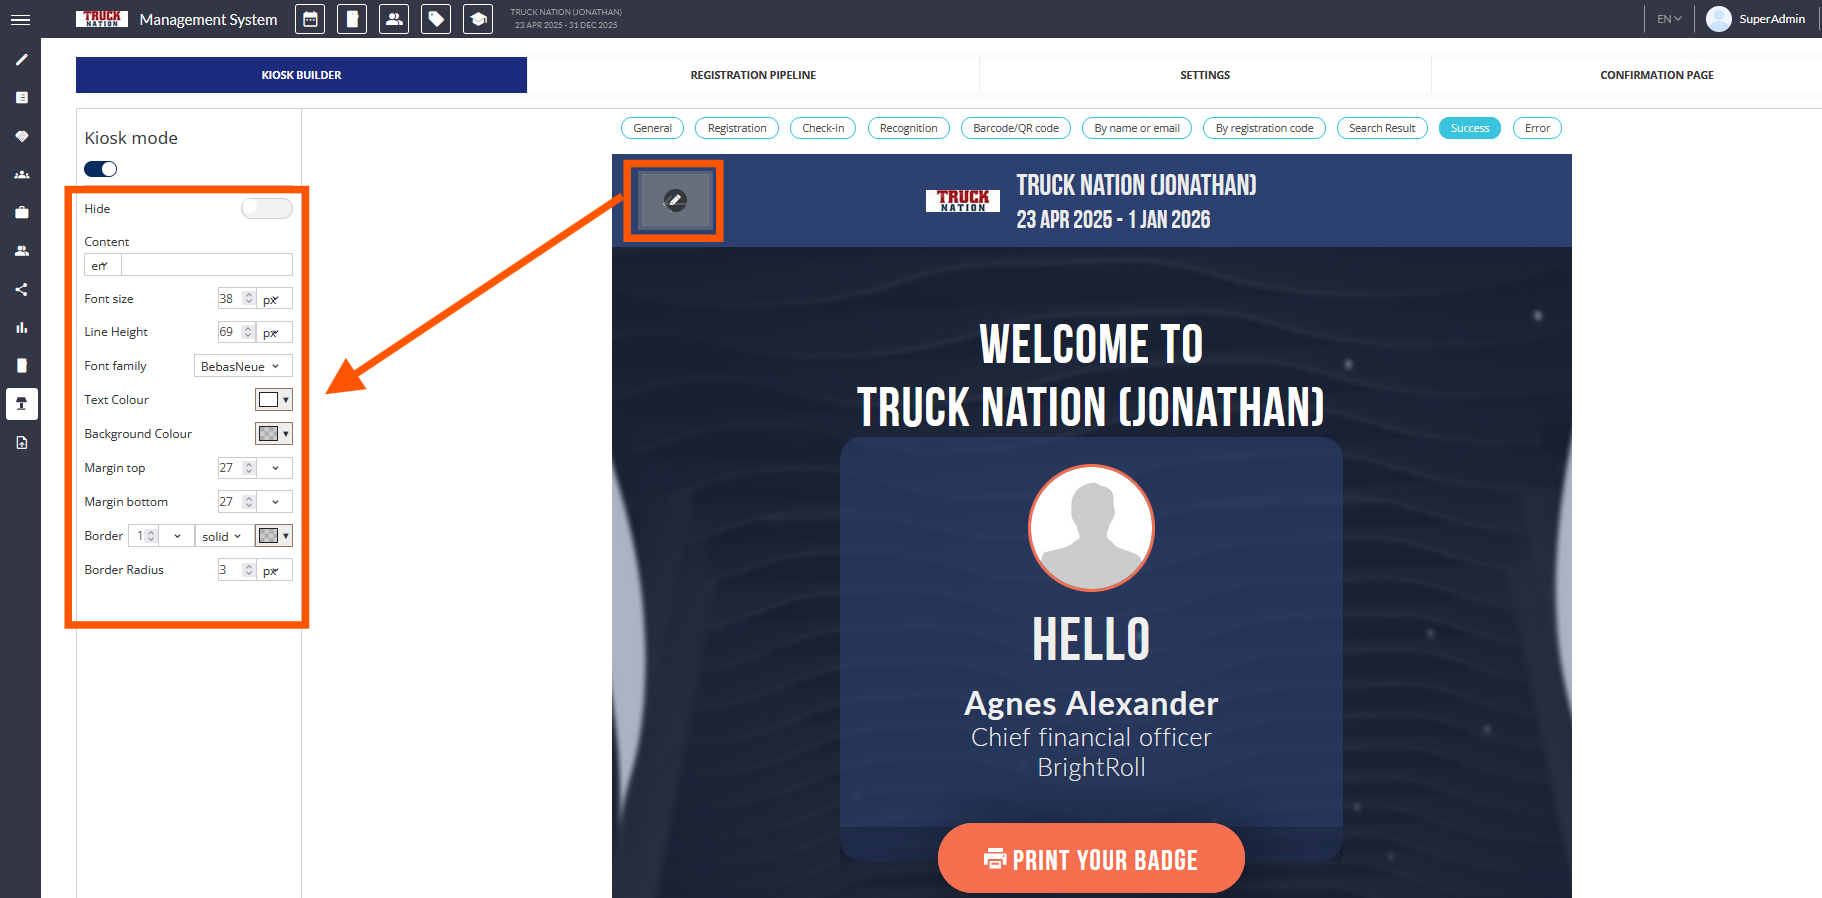Screen dimensions: 1822x898
Task: Open the Settings tab
Action: 1205,75
